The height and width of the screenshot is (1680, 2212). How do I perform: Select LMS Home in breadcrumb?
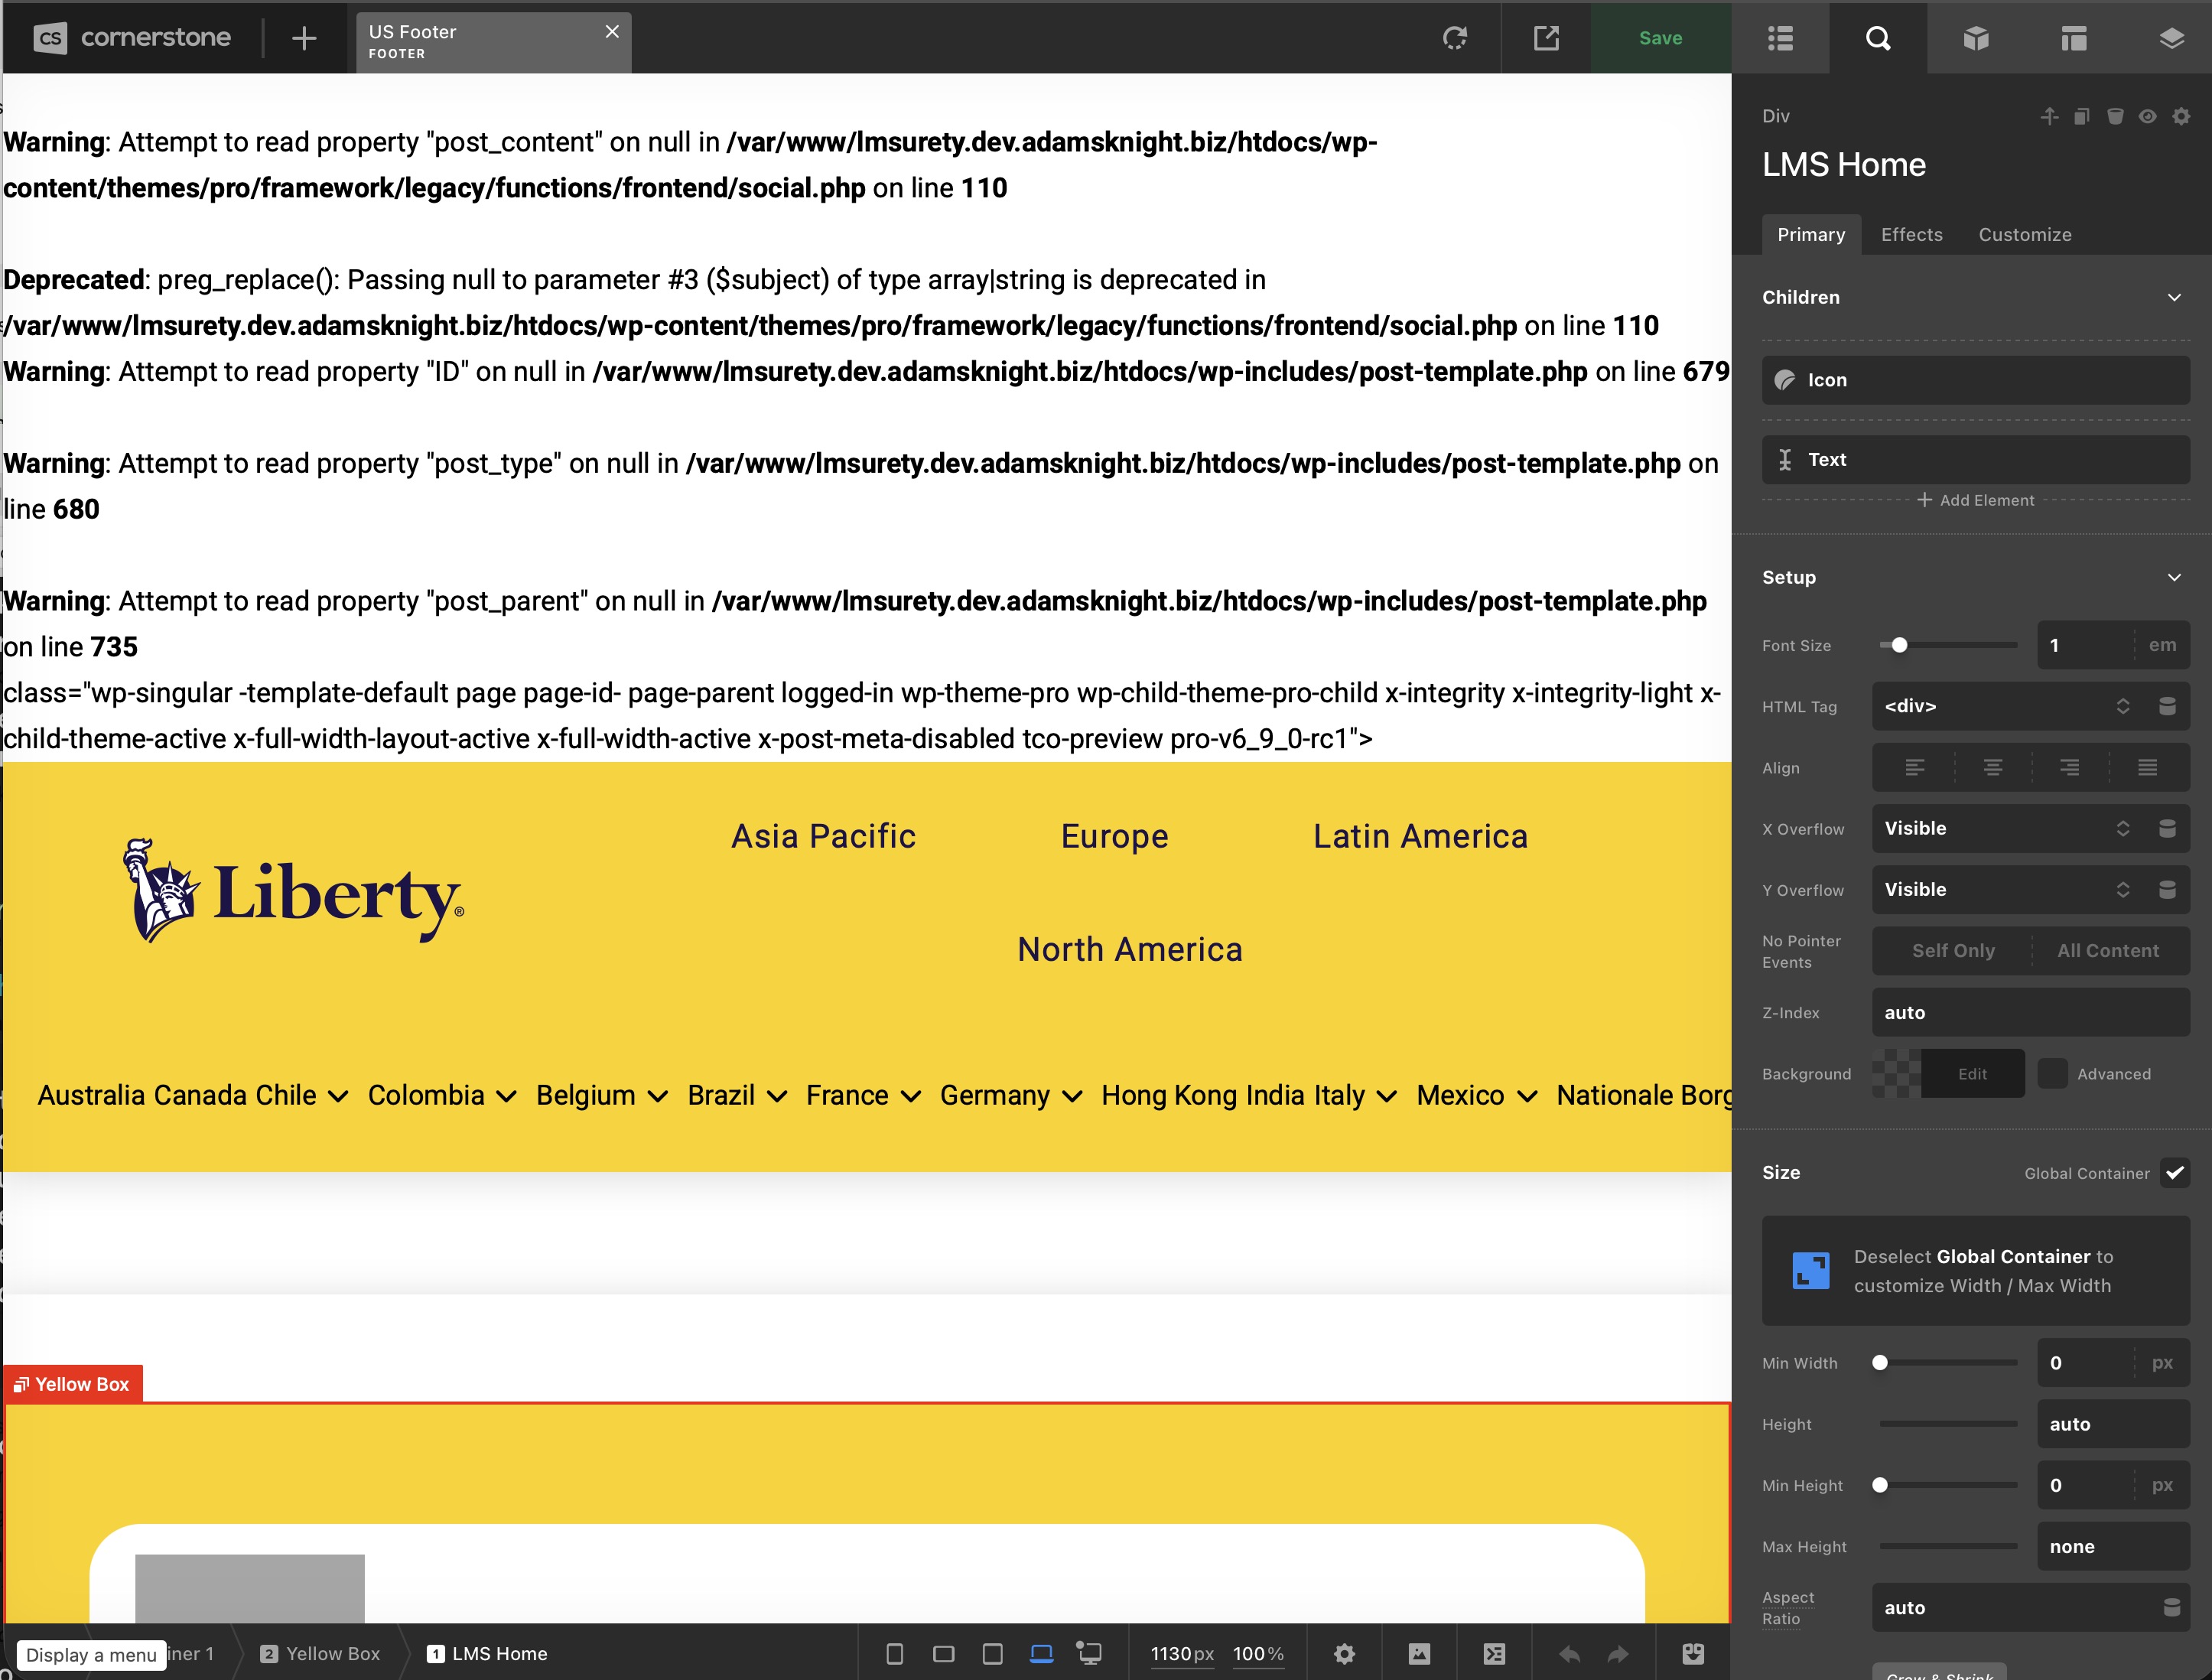click(x=488, y=1654)
